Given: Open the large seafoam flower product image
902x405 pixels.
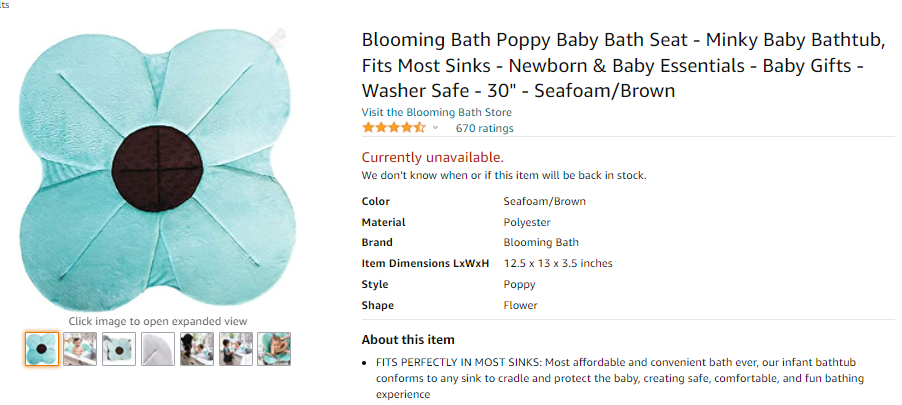Looking at the screenshot, I should tap(158, 160).
